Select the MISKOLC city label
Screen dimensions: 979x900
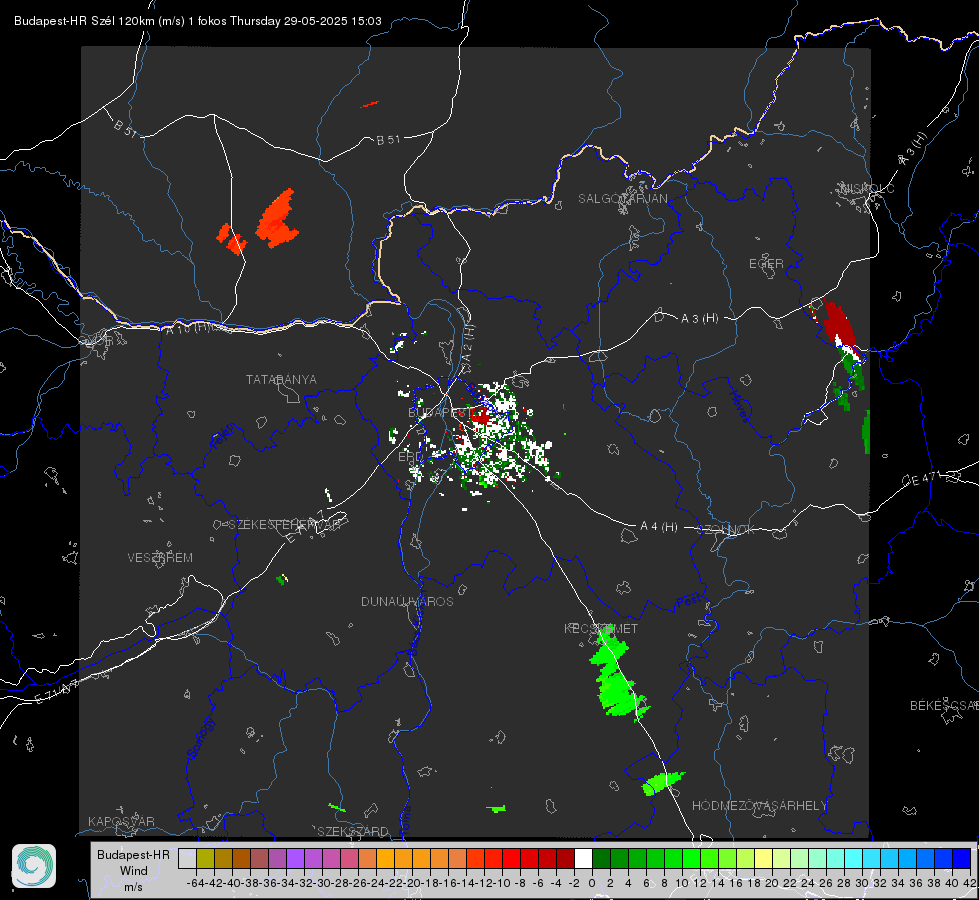tap(867, 189)
